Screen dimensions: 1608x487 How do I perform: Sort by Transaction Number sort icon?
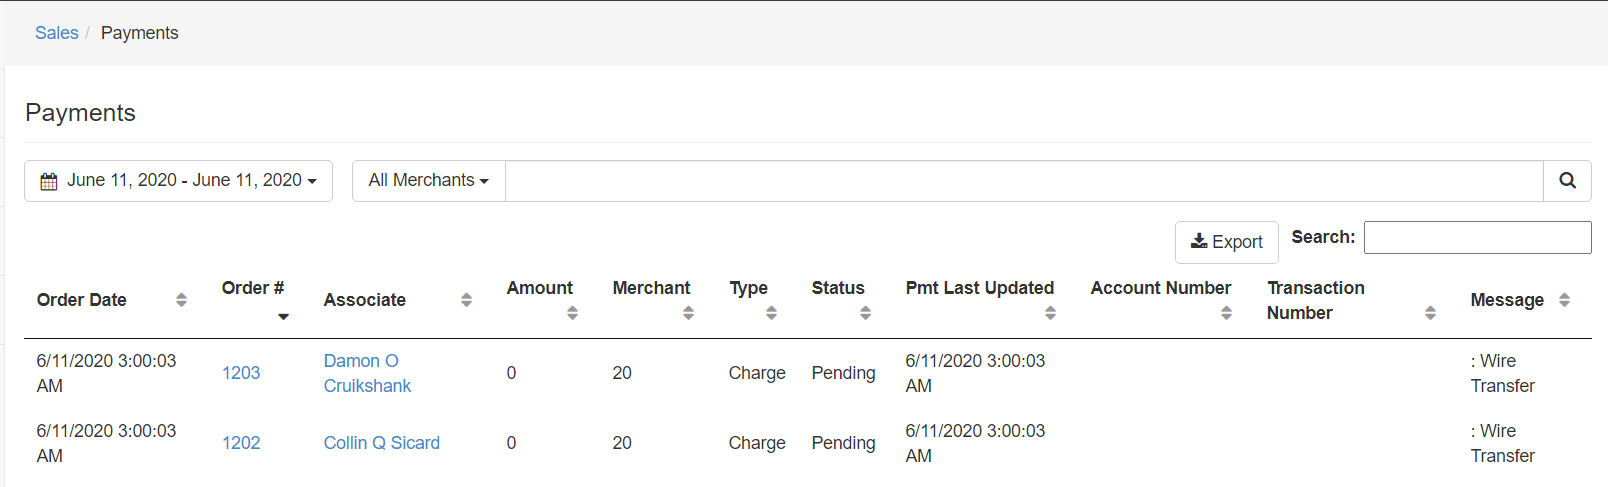[x=1430, y=313]
